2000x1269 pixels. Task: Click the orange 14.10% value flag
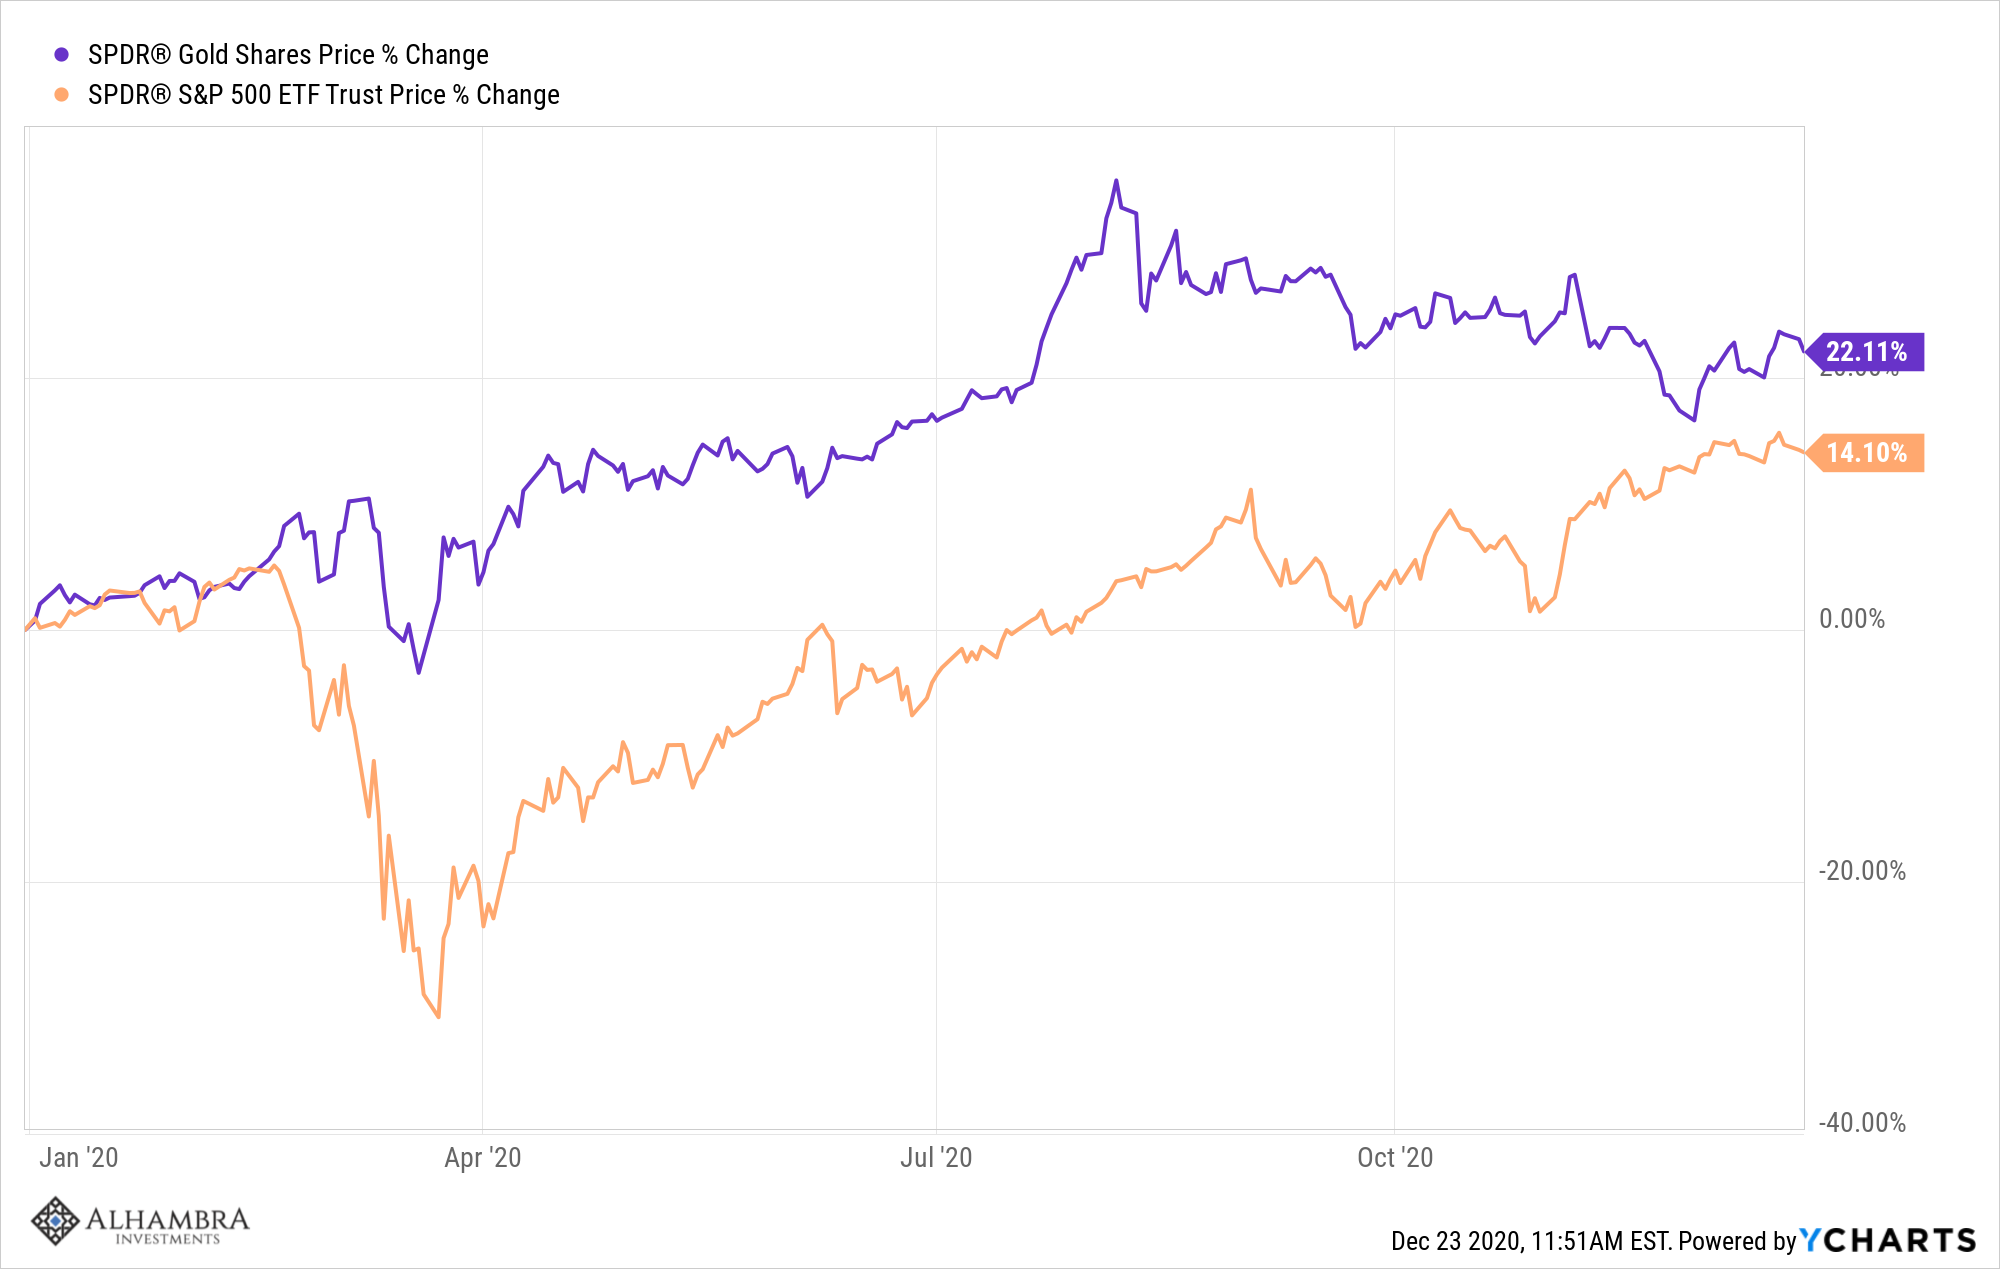click(x=1866, y=453)
